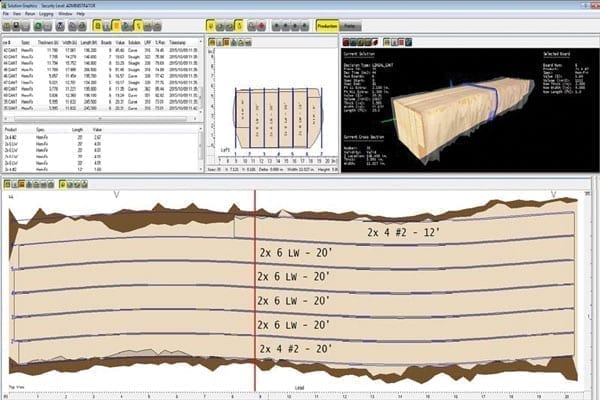
Task: Click last green arrow icon before Production button
Action: (x=305, y=26)
